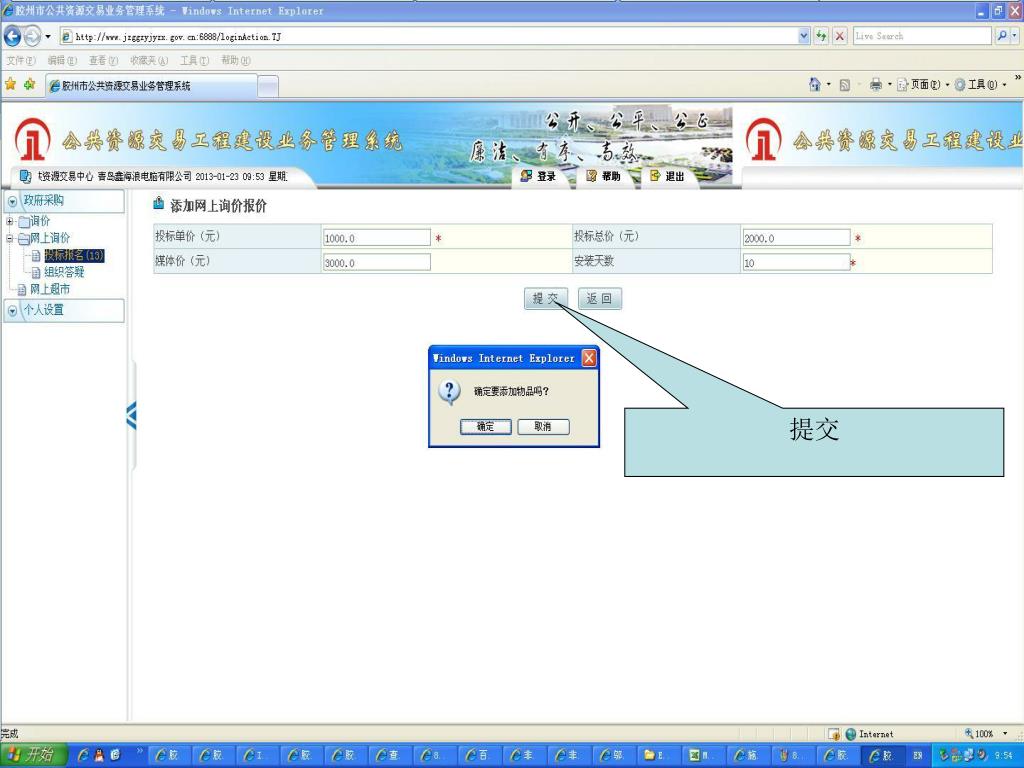
Task: Click the Add to Favorites icon
Action: (x=29, y=84)
